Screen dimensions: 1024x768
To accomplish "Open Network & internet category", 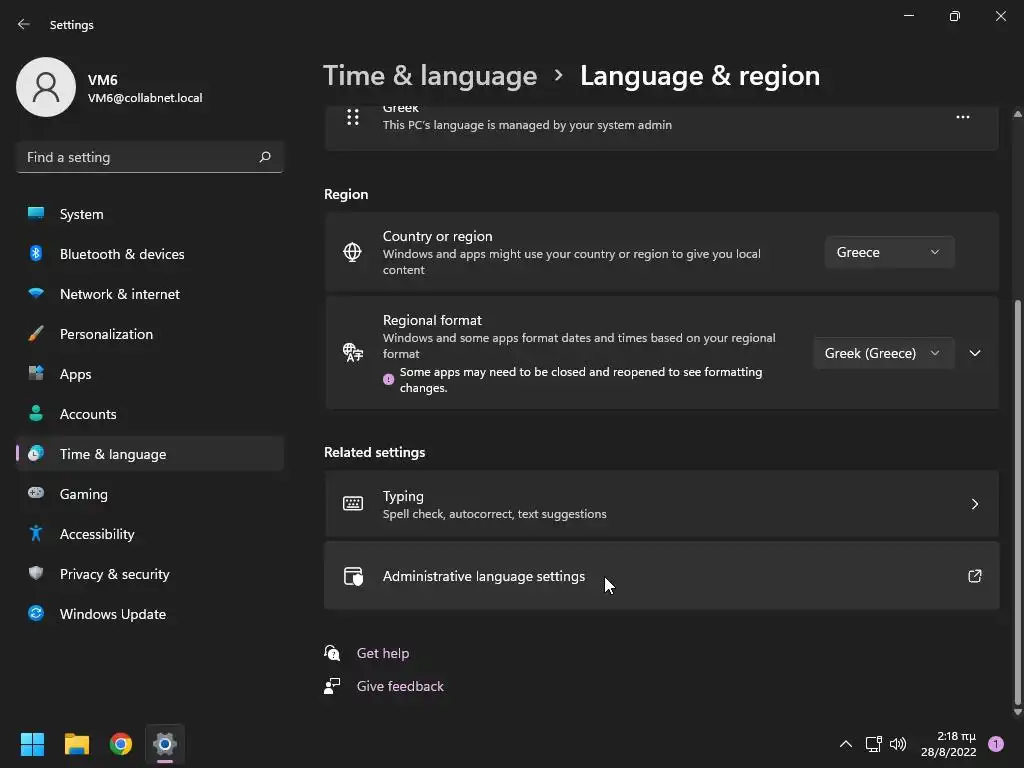I will [150, 294].
